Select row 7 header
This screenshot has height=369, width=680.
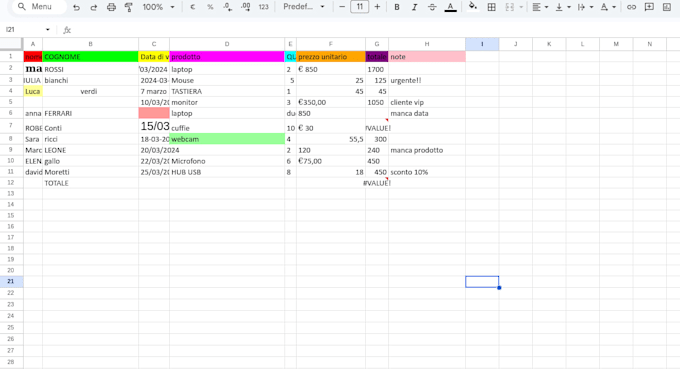click(x=11, y=126)
